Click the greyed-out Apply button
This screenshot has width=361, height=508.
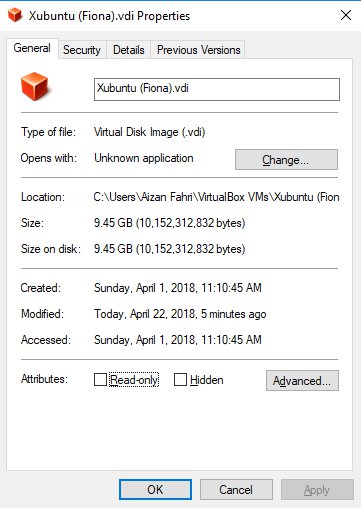(x=317, y=490)
